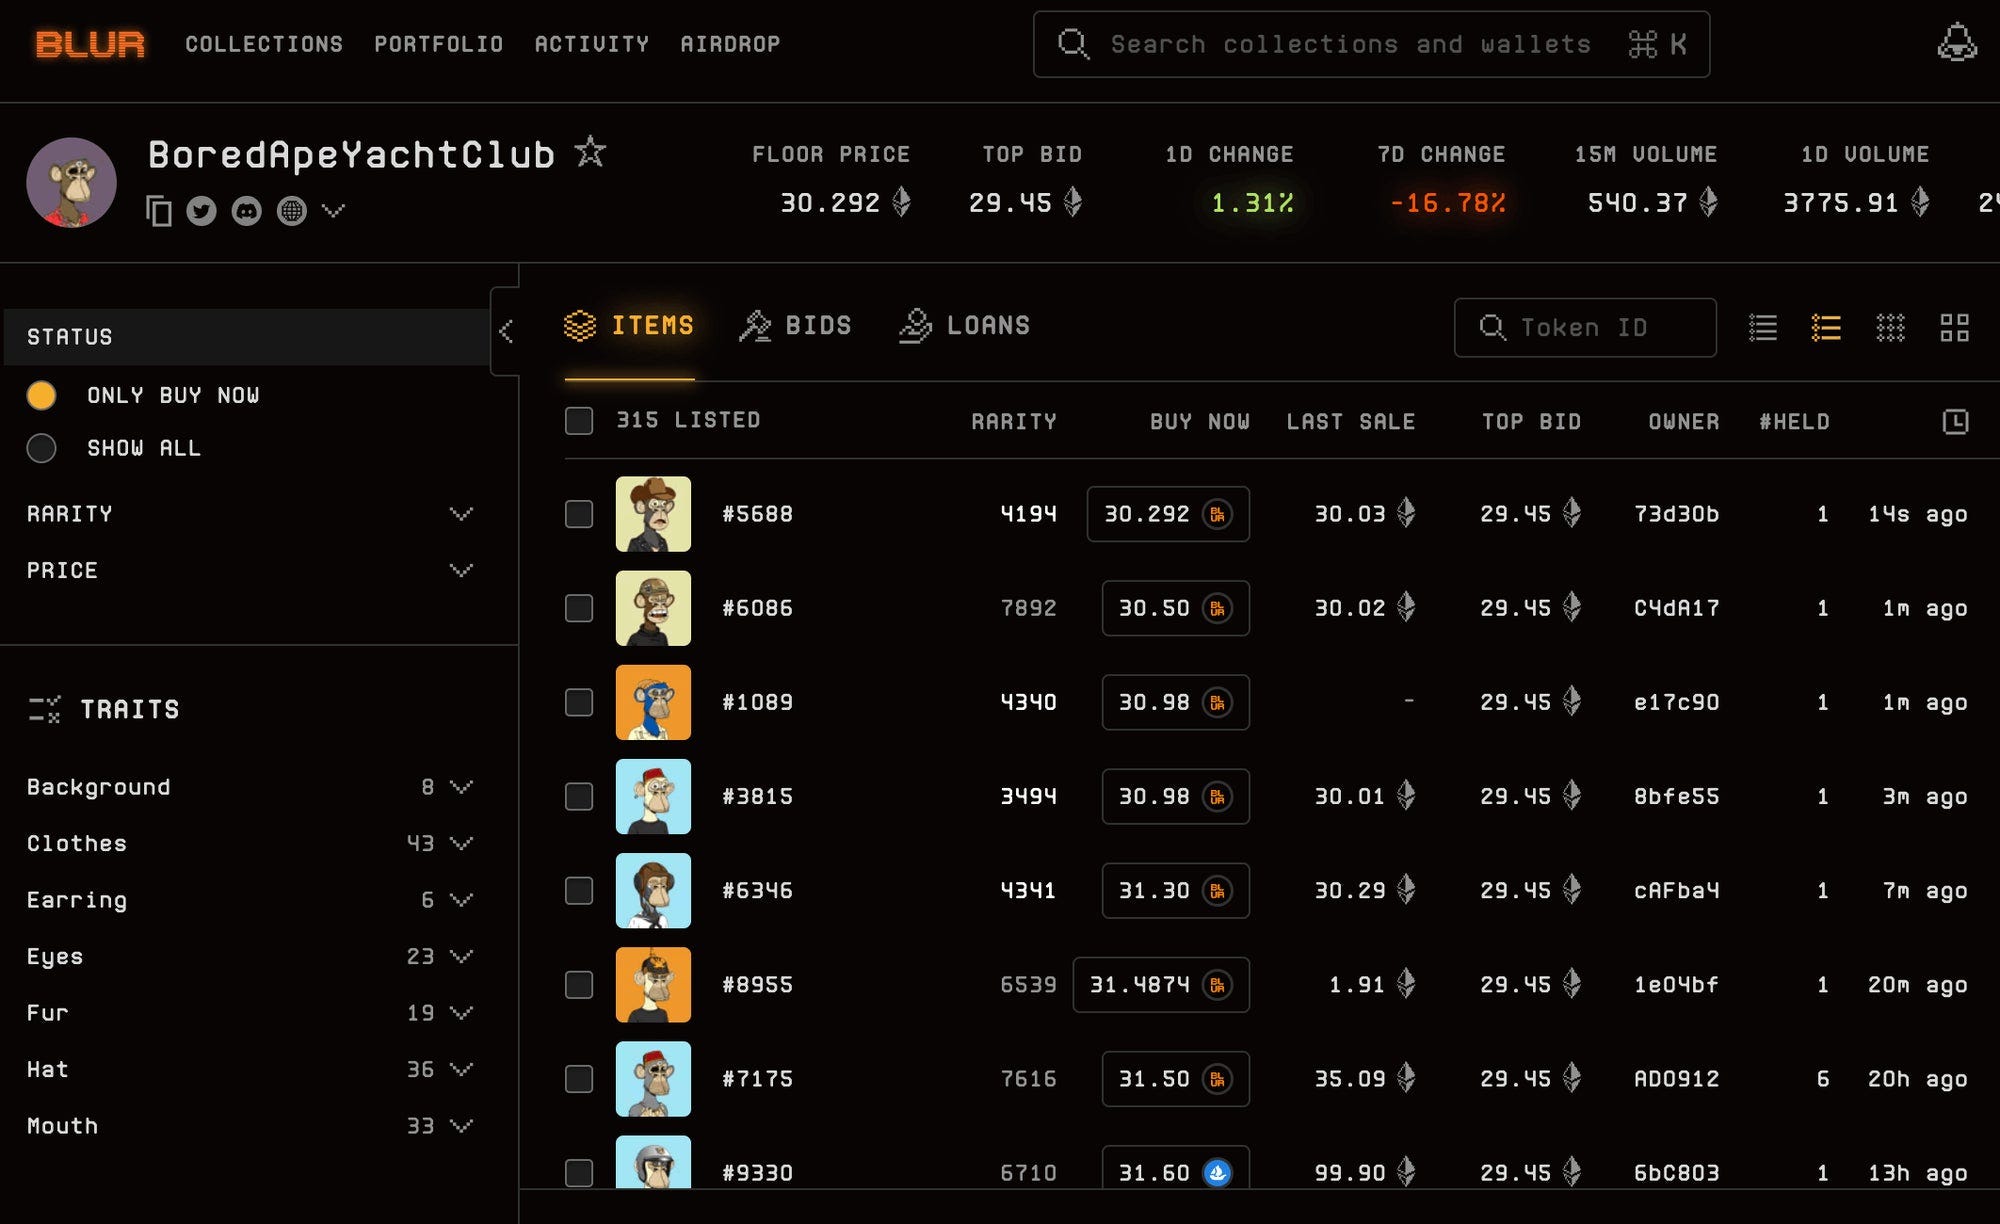
Task: Open the Portfolio menu
Action: click(439, 44)
